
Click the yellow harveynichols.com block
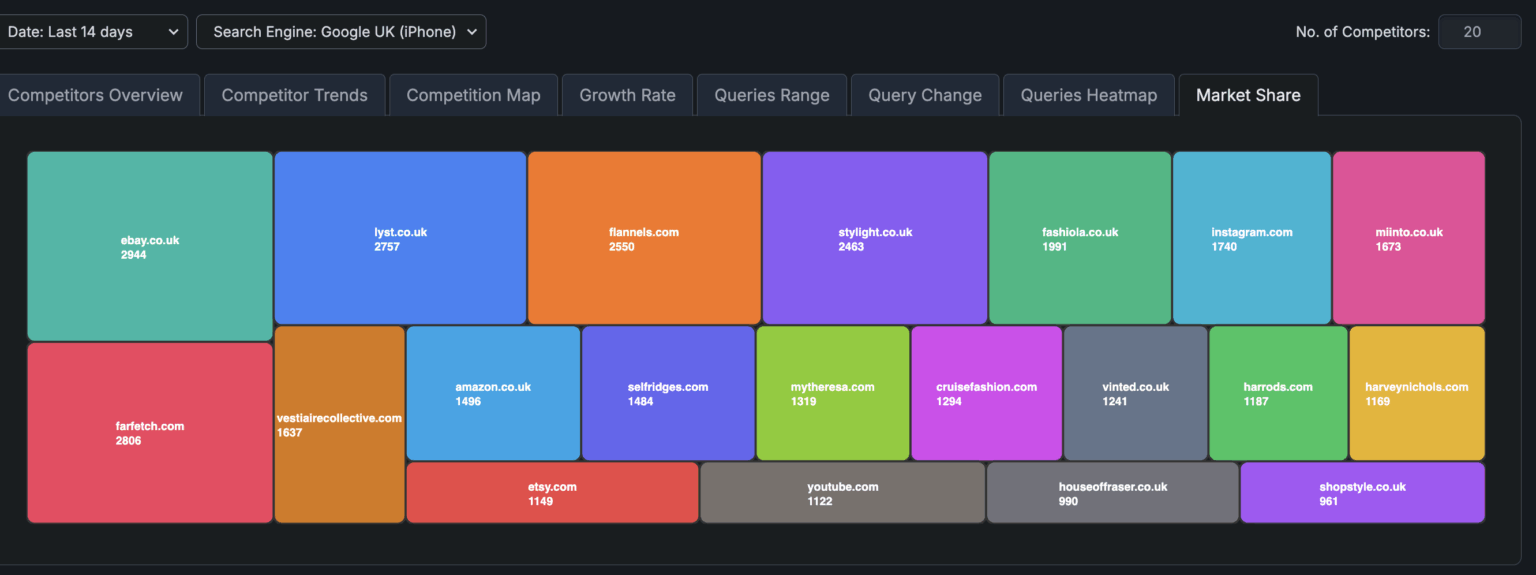click(x=1416, y=393)
